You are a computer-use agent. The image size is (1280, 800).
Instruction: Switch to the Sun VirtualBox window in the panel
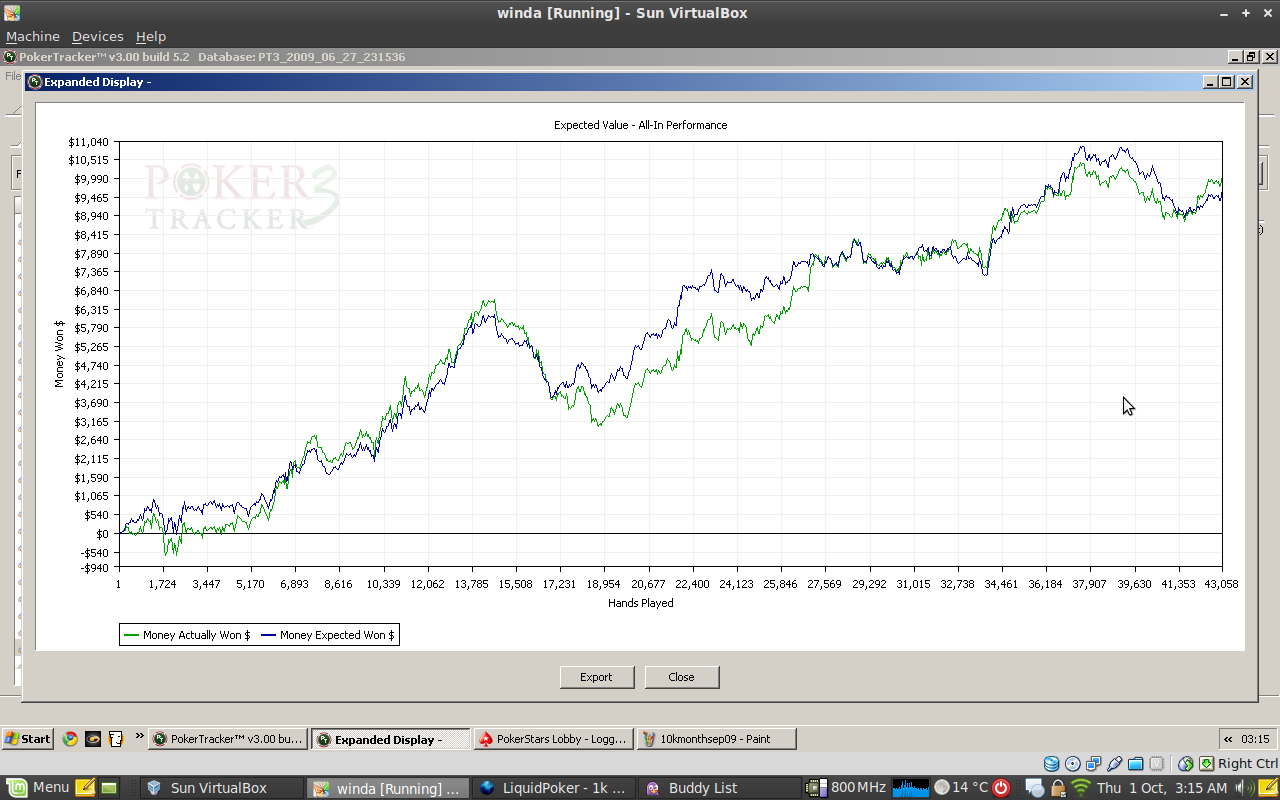pos(220,788)
